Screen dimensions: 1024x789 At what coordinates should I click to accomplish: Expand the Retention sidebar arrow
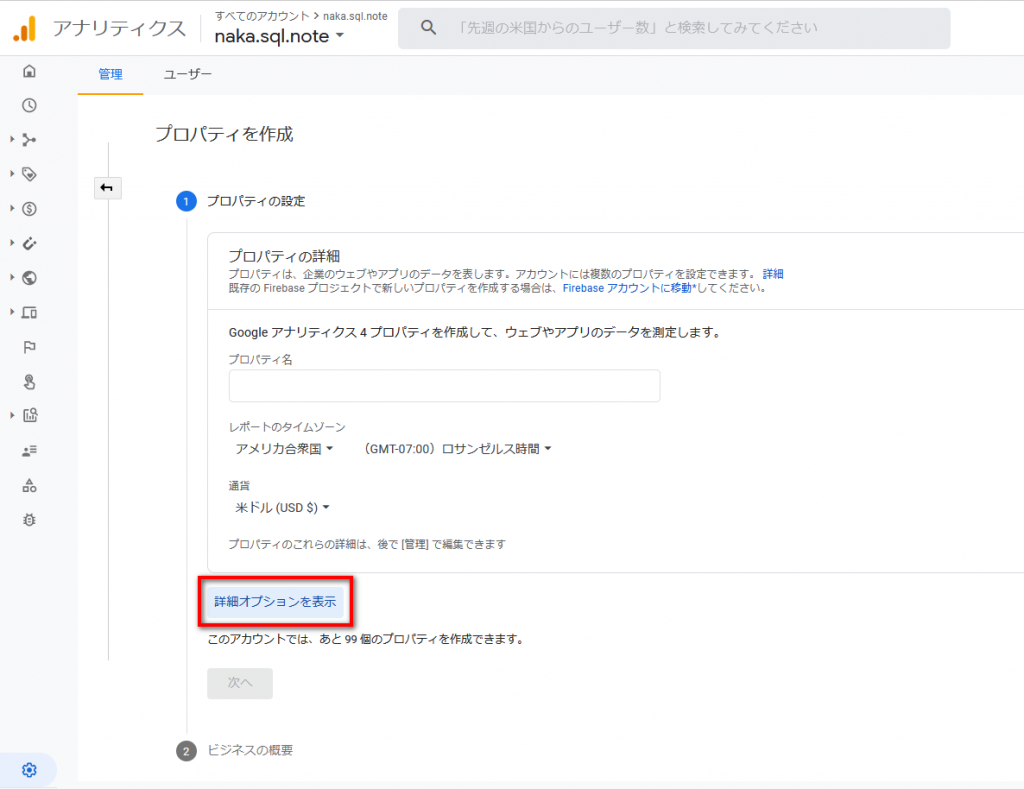click(12, 243)
